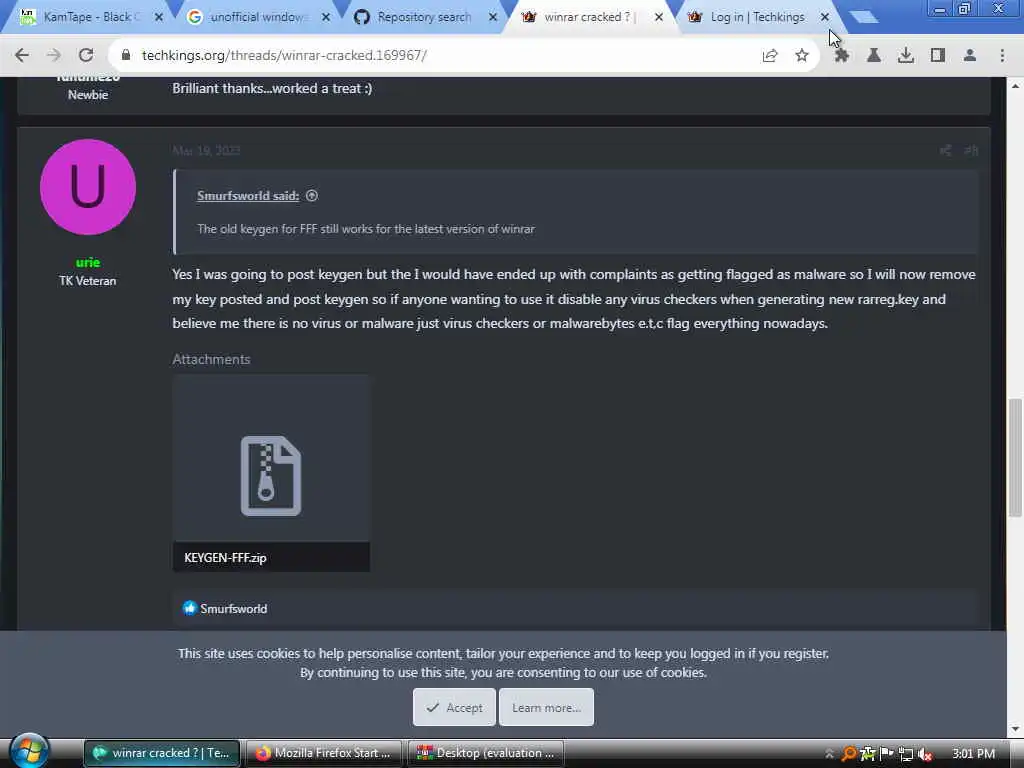Click the Smurfsworld reaction name
Image resolution: width=1024 pixels, height=768 pixels.
click(233, 609)
